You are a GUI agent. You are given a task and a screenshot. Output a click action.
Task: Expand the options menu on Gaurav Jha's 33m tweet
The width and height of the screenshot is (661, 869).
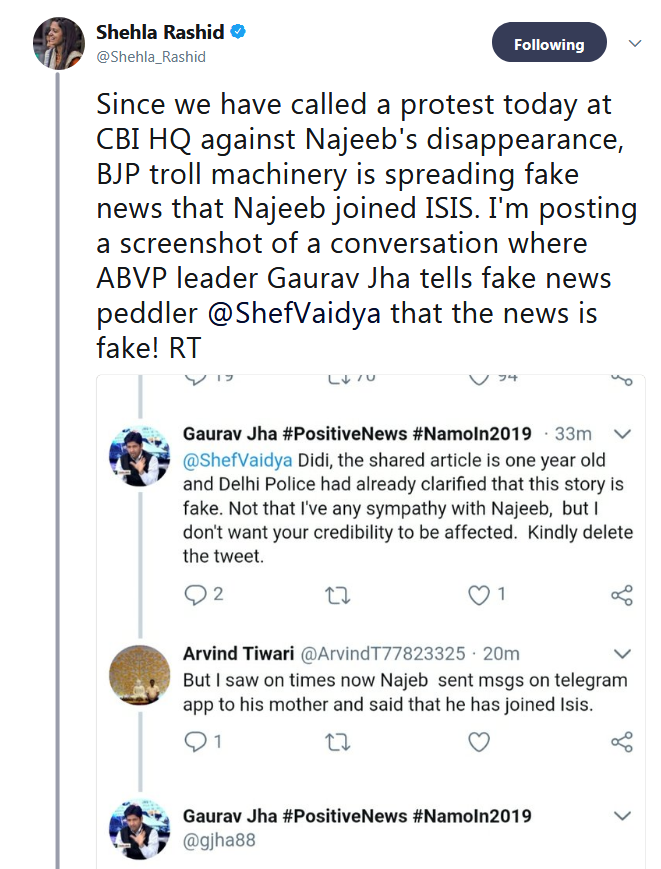coord(621,434)
